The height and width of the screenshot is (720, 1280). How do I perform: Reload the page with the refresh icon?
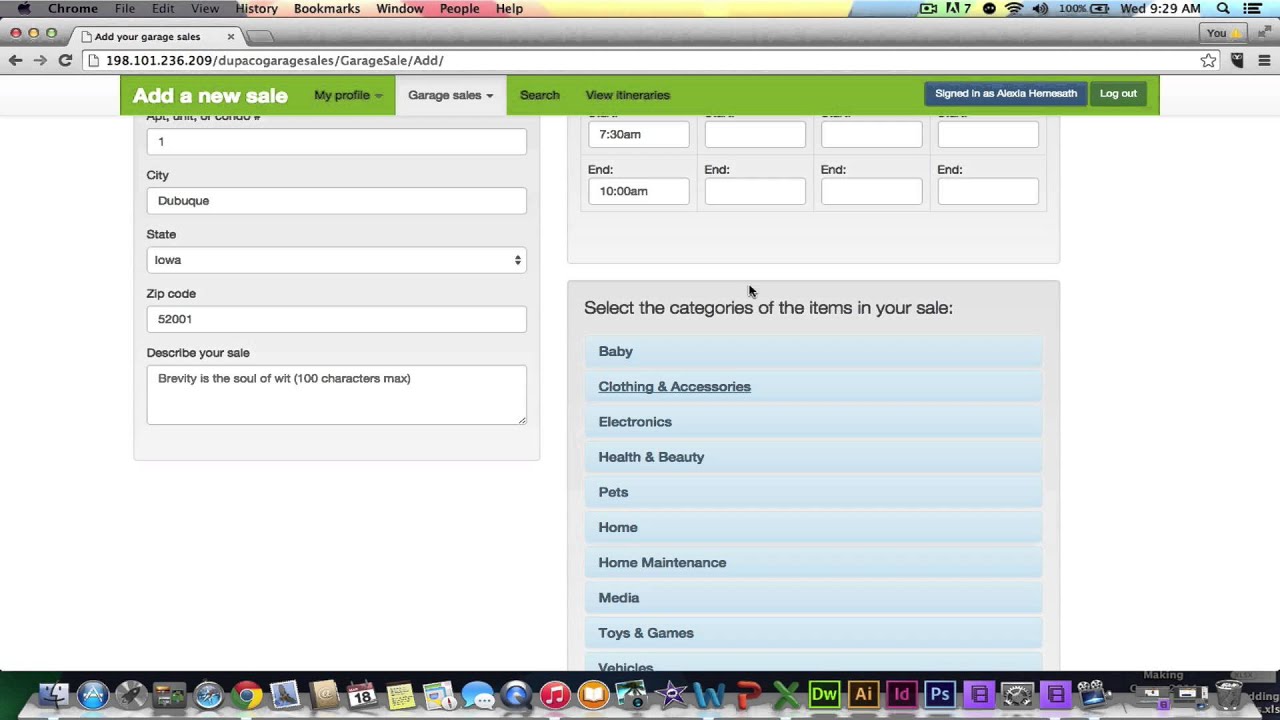click(65, 60)
